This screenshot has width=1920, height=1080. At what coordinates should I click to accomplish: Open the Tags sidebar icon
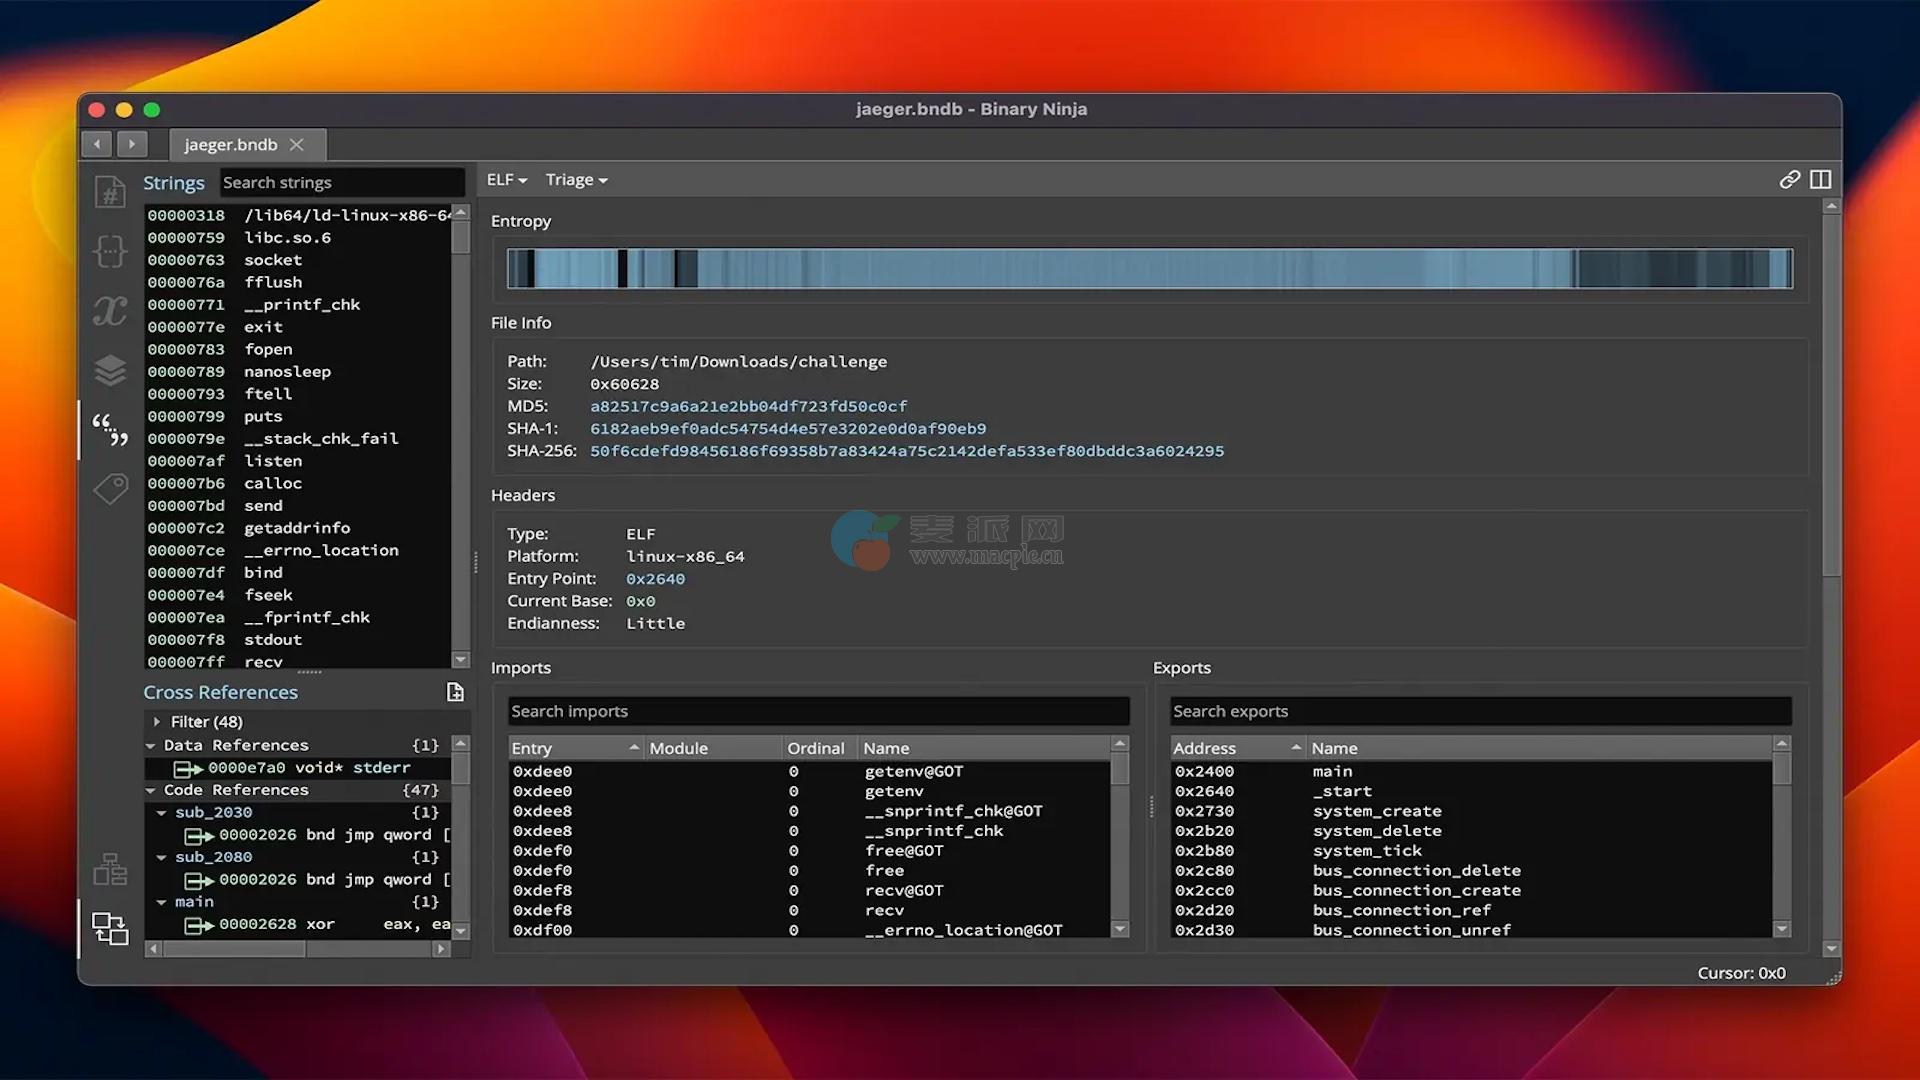click(x=110, y=489)
